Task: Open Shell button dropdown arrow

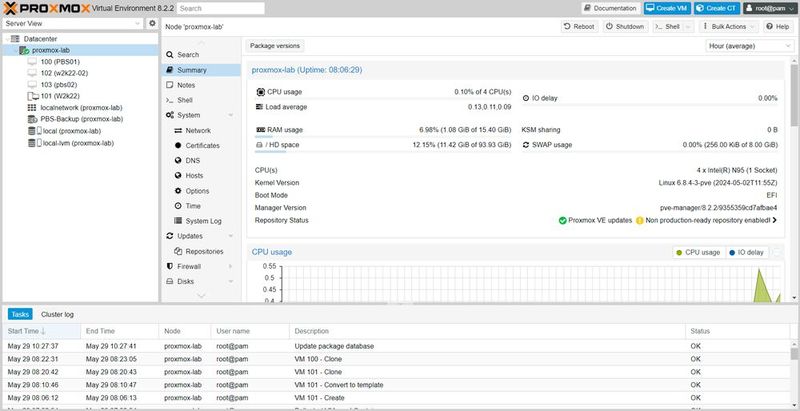Action: 688,27
